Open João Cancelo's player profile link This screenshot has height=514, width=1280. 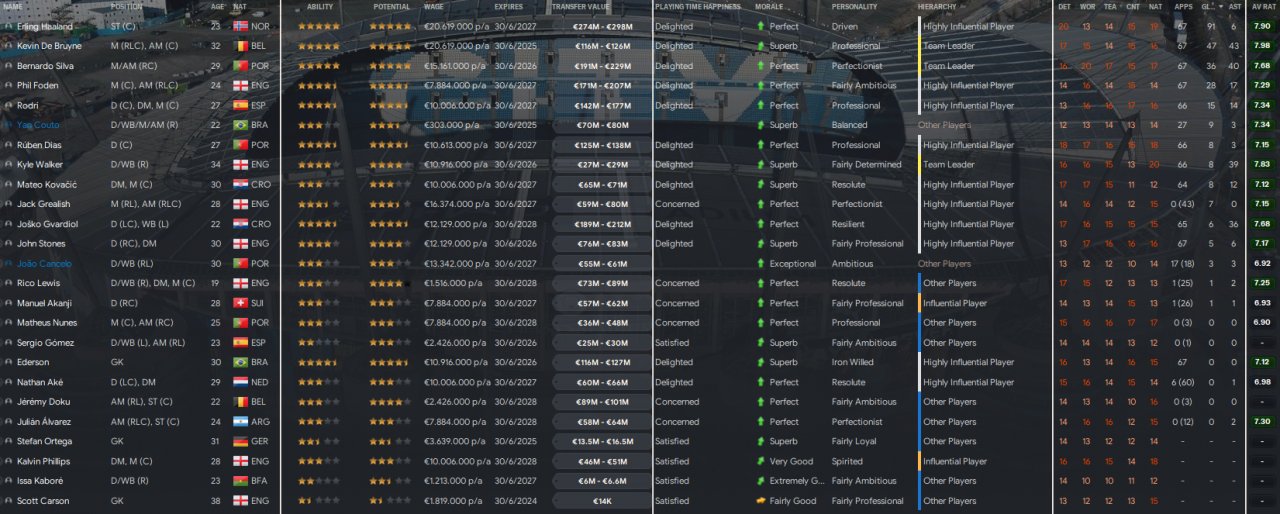pyautogui.click(x=44, y=264)
